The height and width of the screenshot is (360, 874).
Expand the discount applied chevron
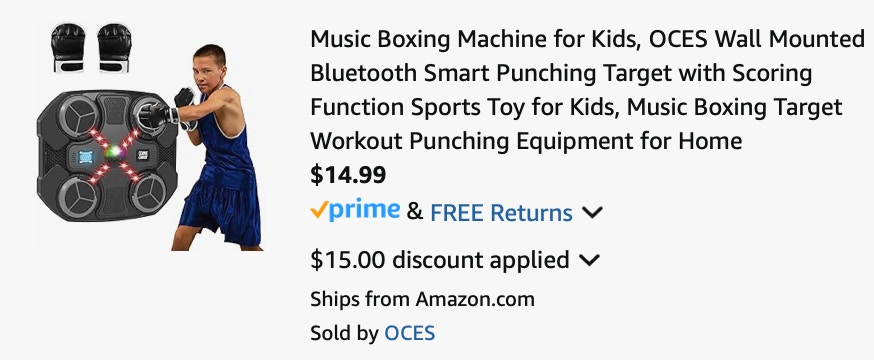click(589, 260)
